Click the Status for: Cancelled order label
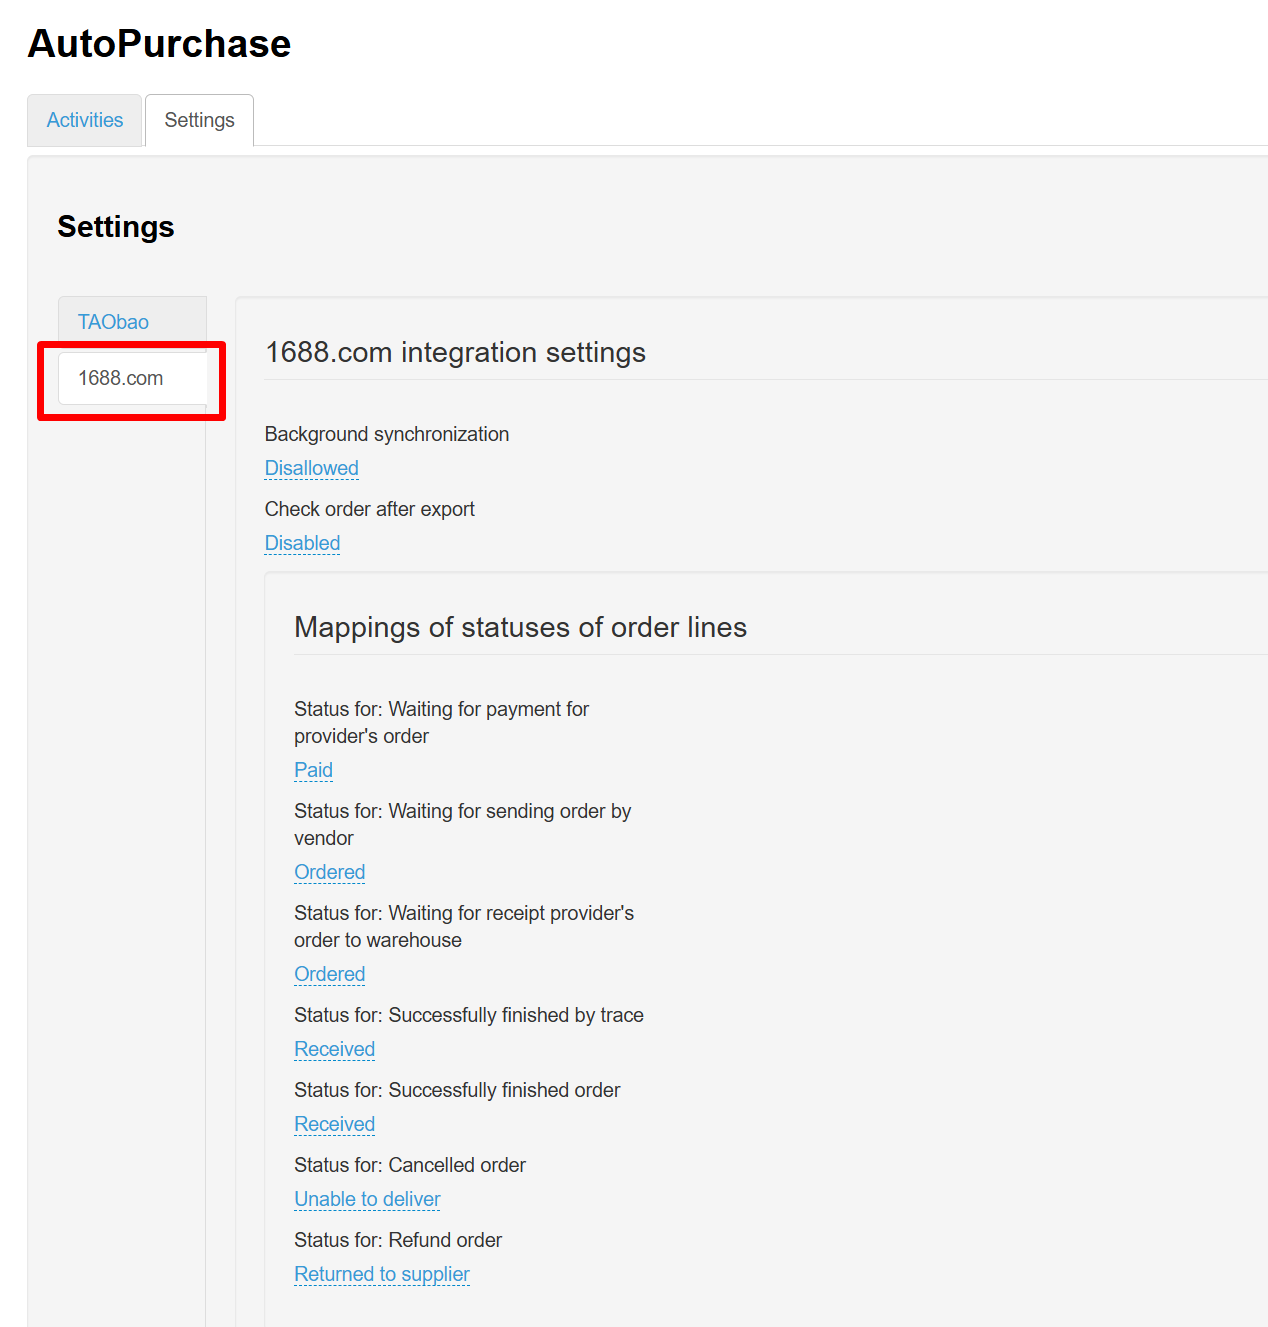The height and width of the screenshot is (1327, 1268). (x=409, y=1165)
